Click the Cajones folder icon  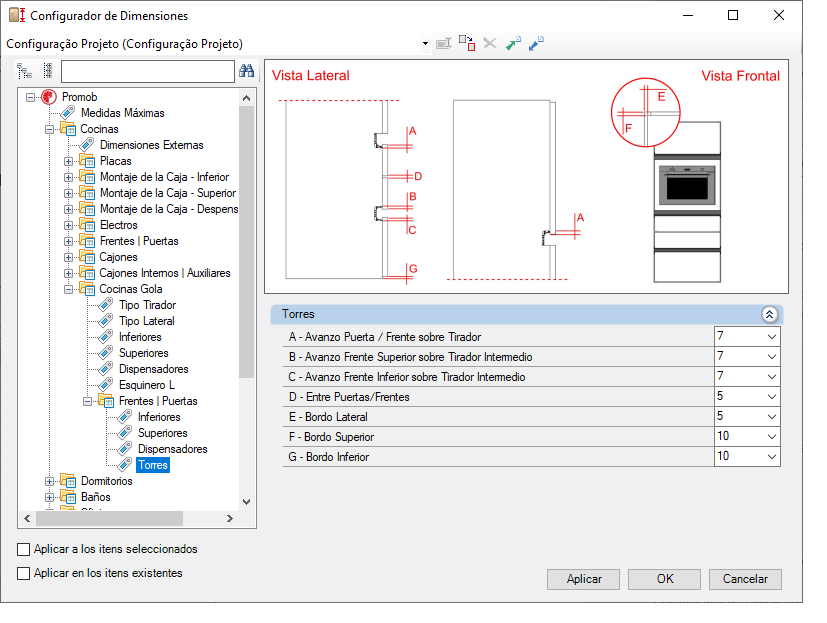tap(87, 257)
